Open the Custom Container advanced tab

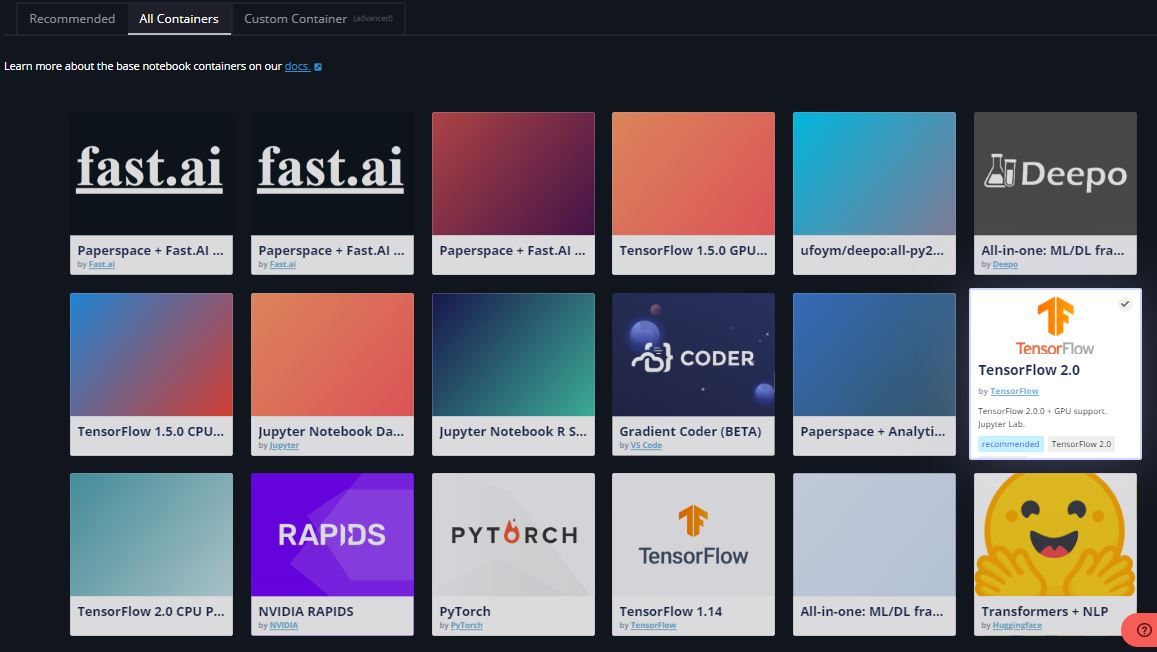point(318,18)
